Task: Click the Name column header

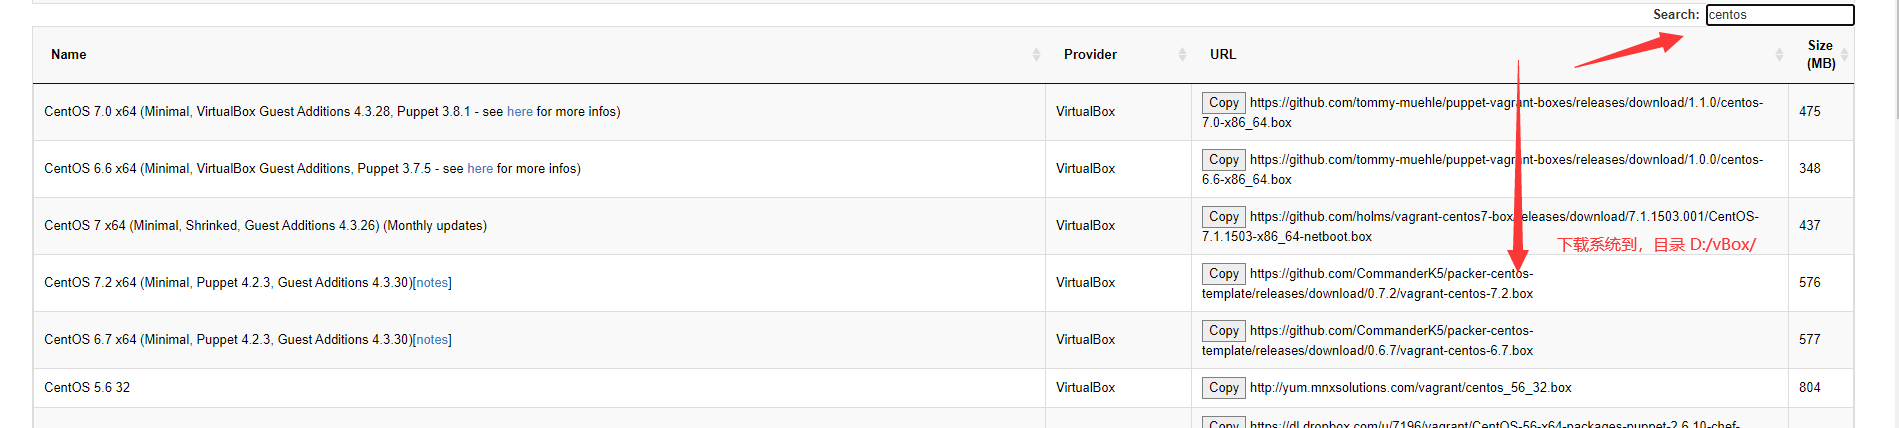Action: (x=69, y=55)
